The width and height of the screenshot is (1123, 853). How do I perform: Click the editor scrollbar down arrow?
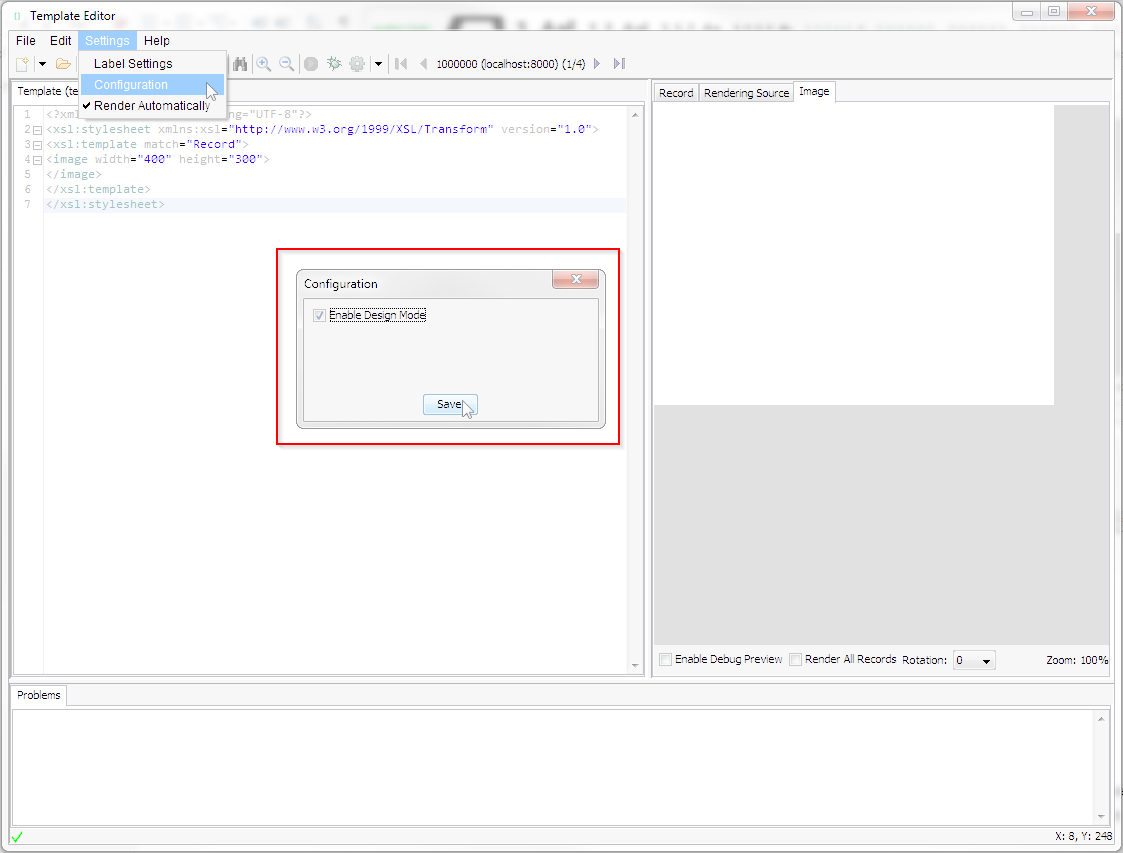click(635, 666)
